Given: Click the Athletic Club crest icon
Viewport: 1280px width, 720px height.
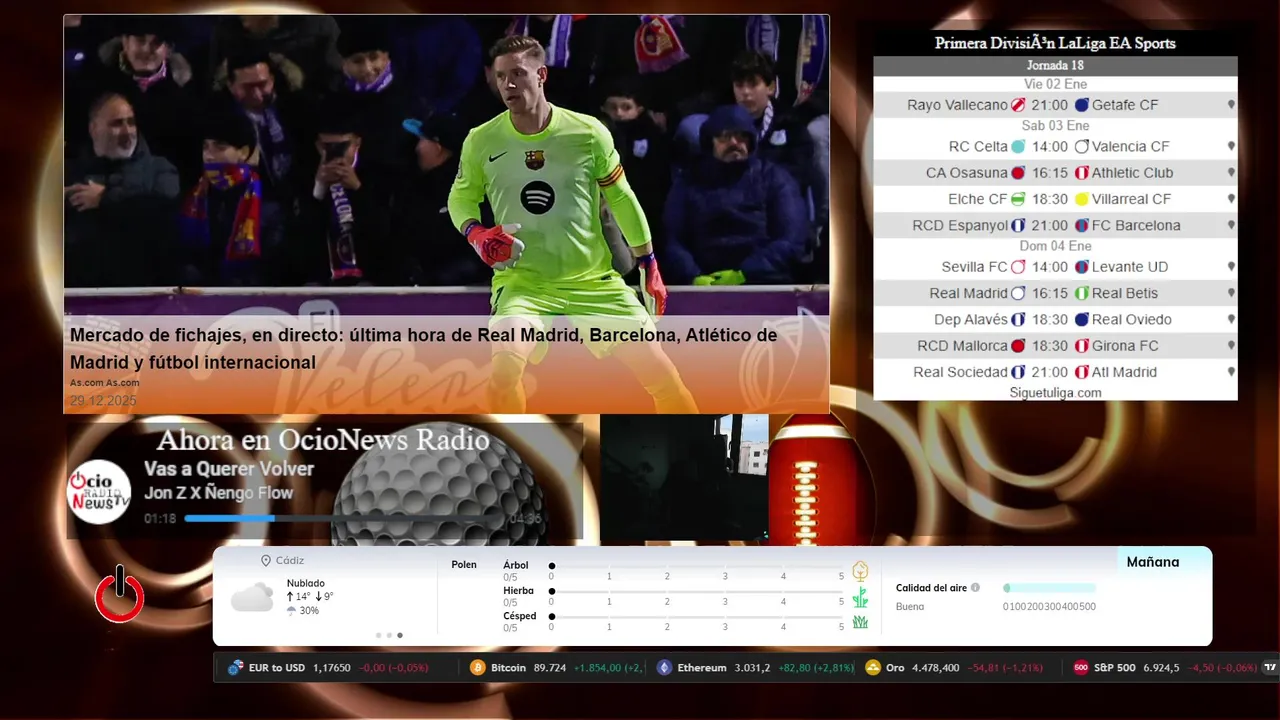Looking at the screenshot, I should 1081,173.
